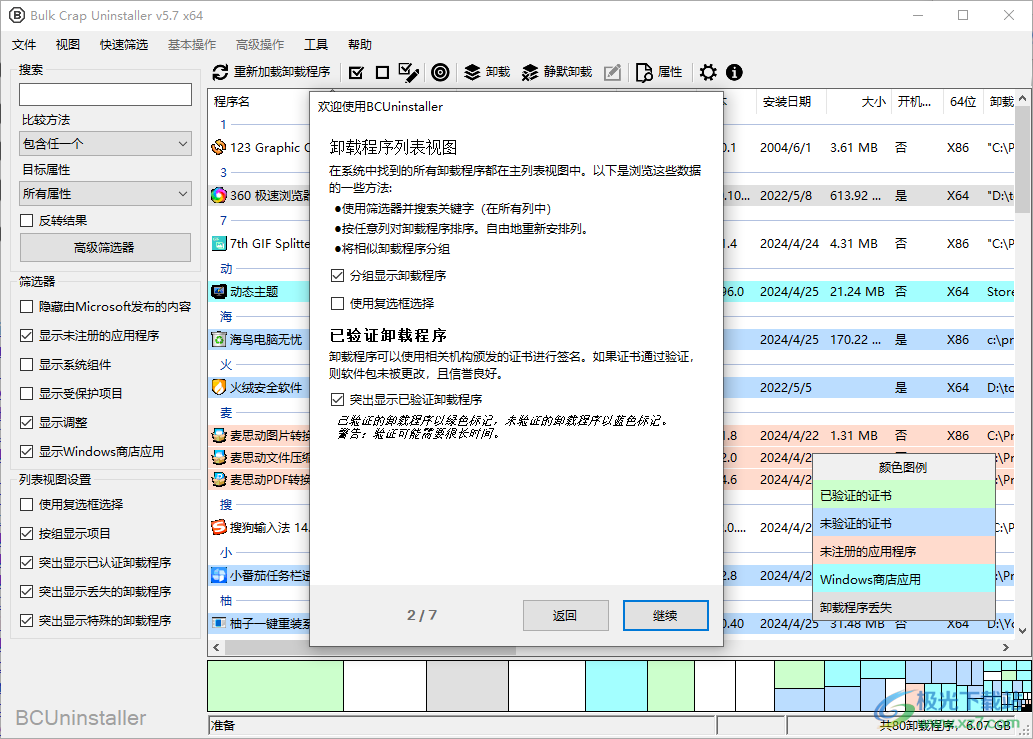Click 继续 button in welcome dialog

click(x=665, y=616)
